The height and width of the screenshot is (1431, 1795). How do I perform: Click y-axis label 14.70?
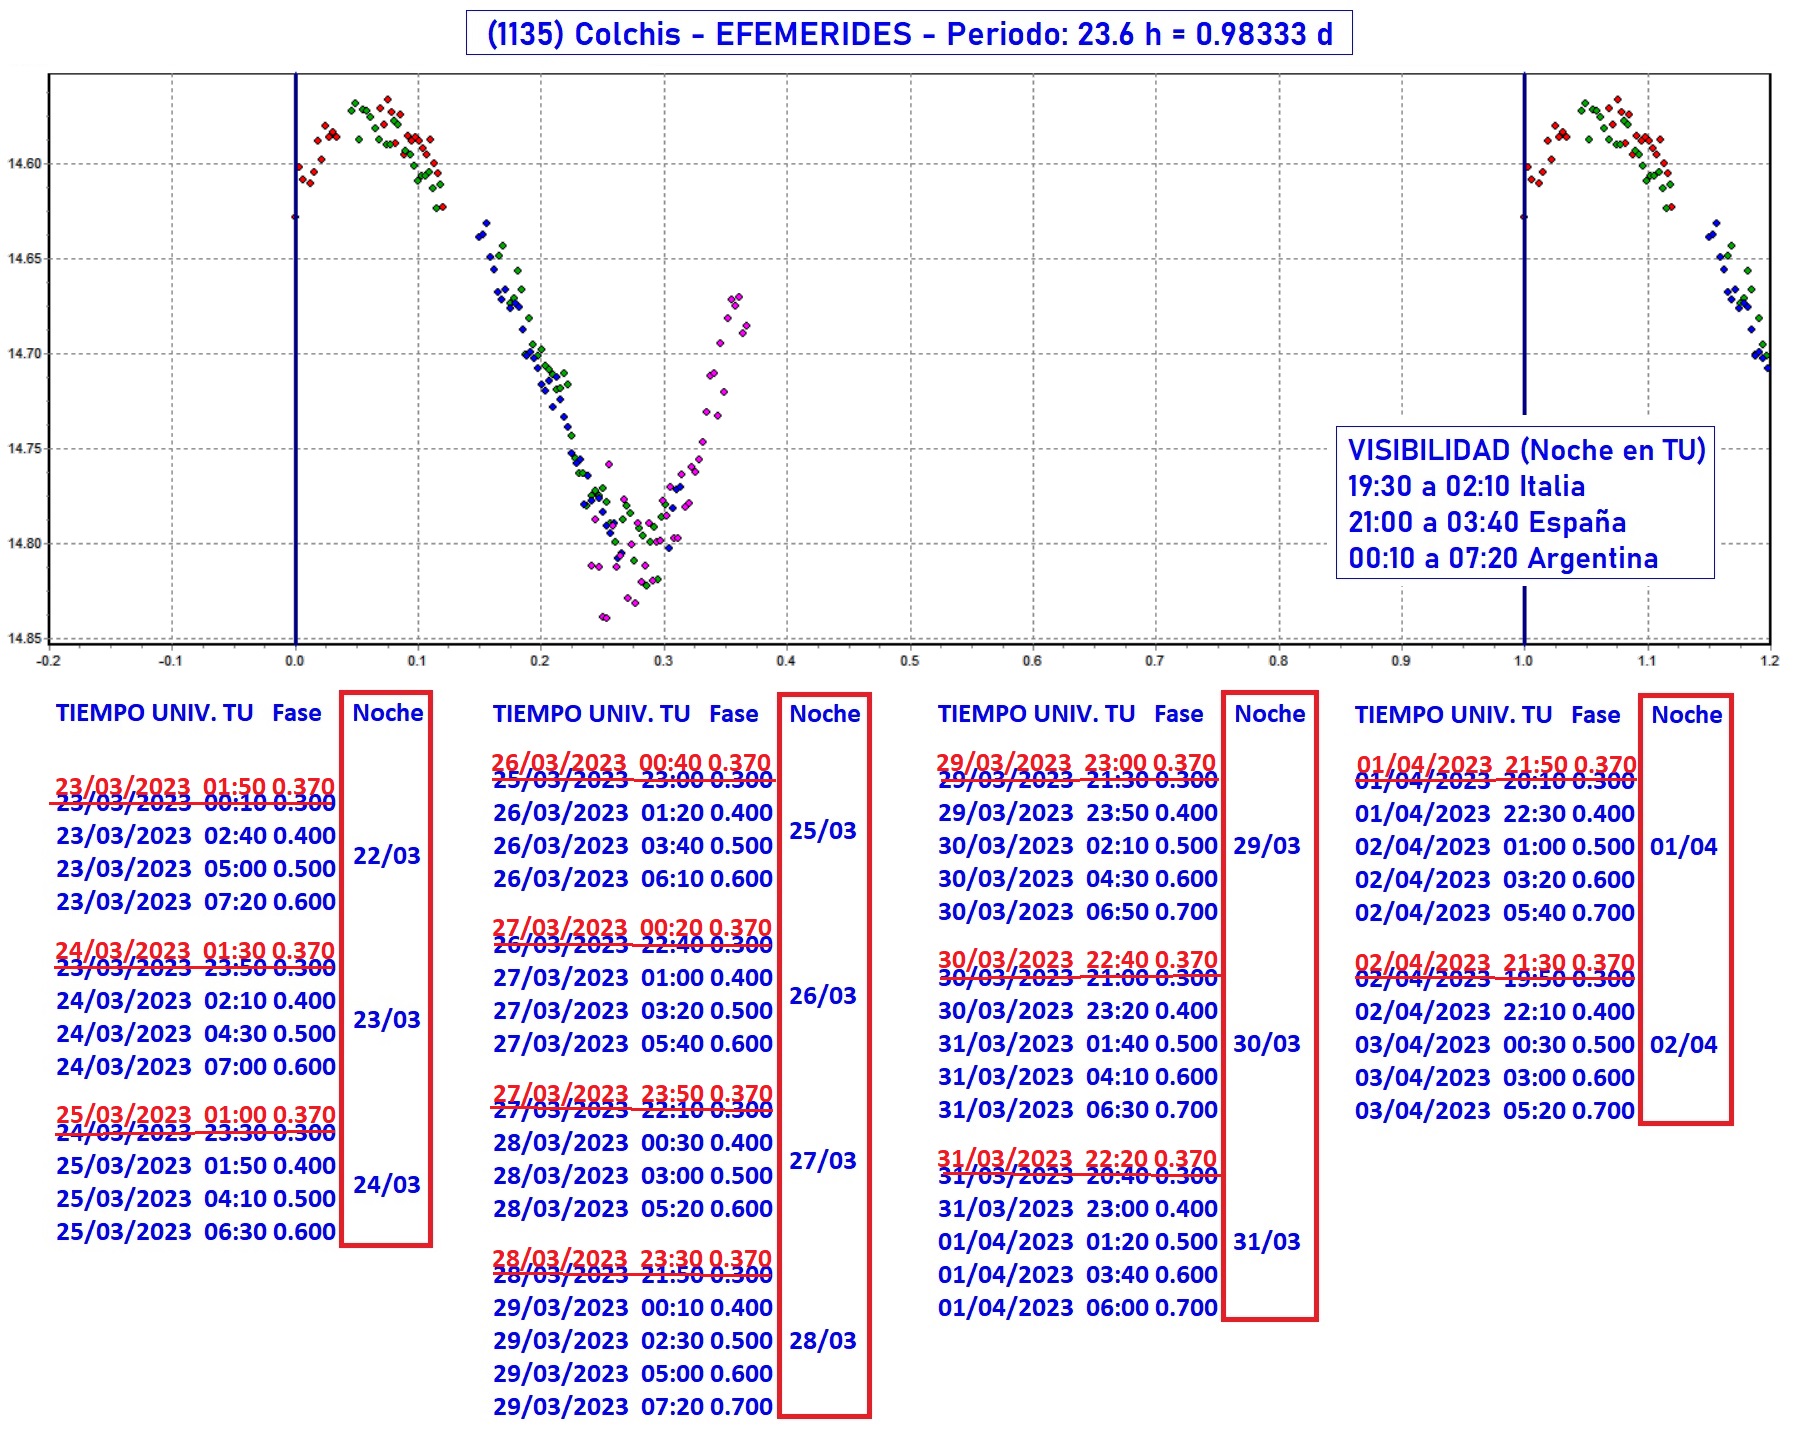click(x=24, y=354)
